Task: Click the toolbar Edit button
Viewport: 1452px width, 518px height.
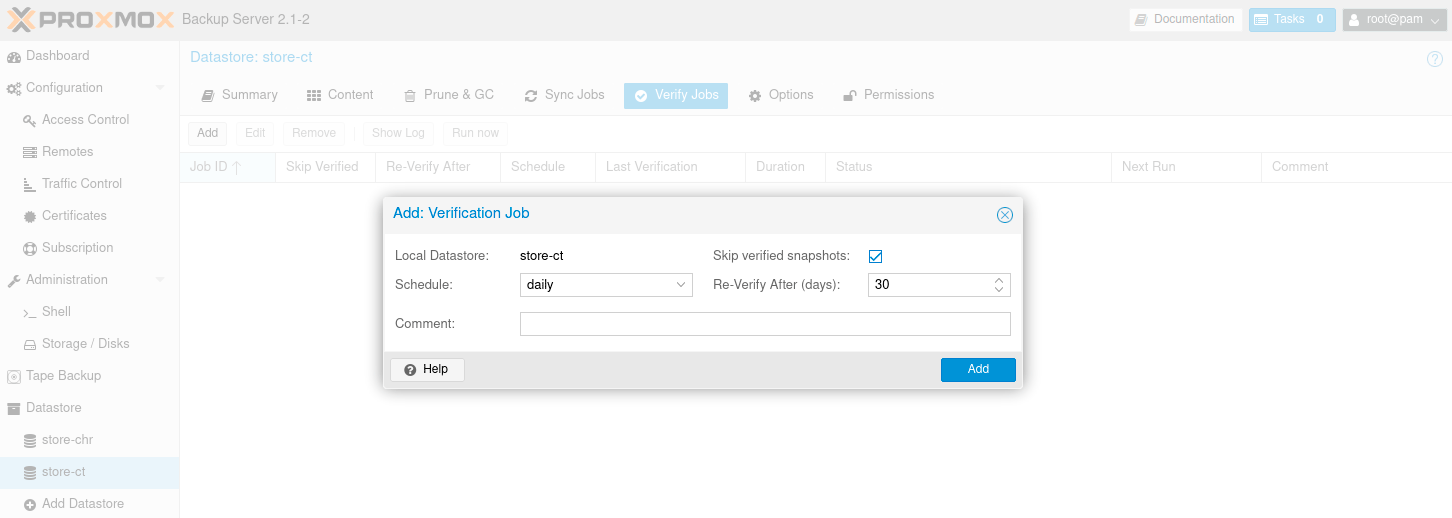Action: (255, 133)
